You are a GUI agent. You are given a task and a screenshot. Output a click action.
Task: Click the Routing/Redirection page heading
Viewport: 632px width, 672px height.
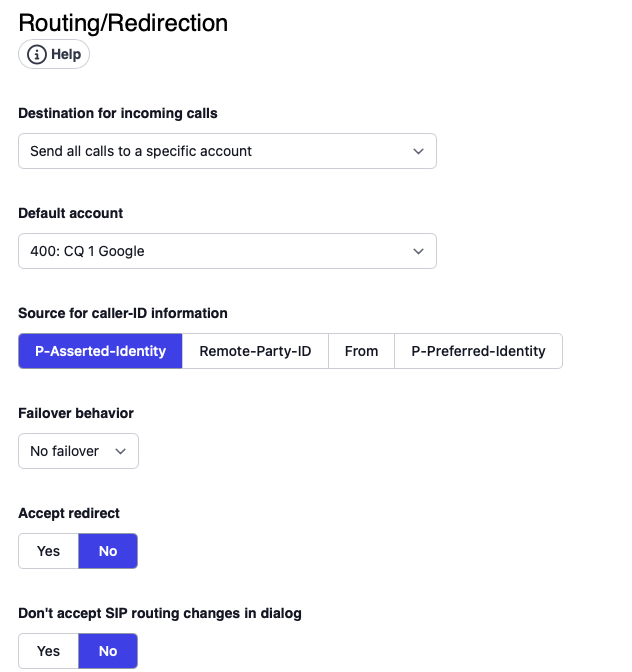[123, 22]
